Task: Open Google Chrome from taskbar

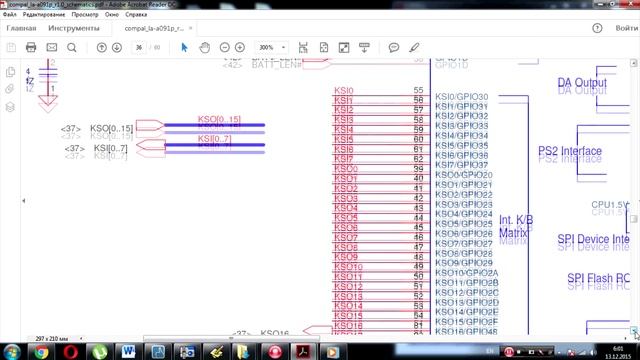Action: (x=41, y=351)
